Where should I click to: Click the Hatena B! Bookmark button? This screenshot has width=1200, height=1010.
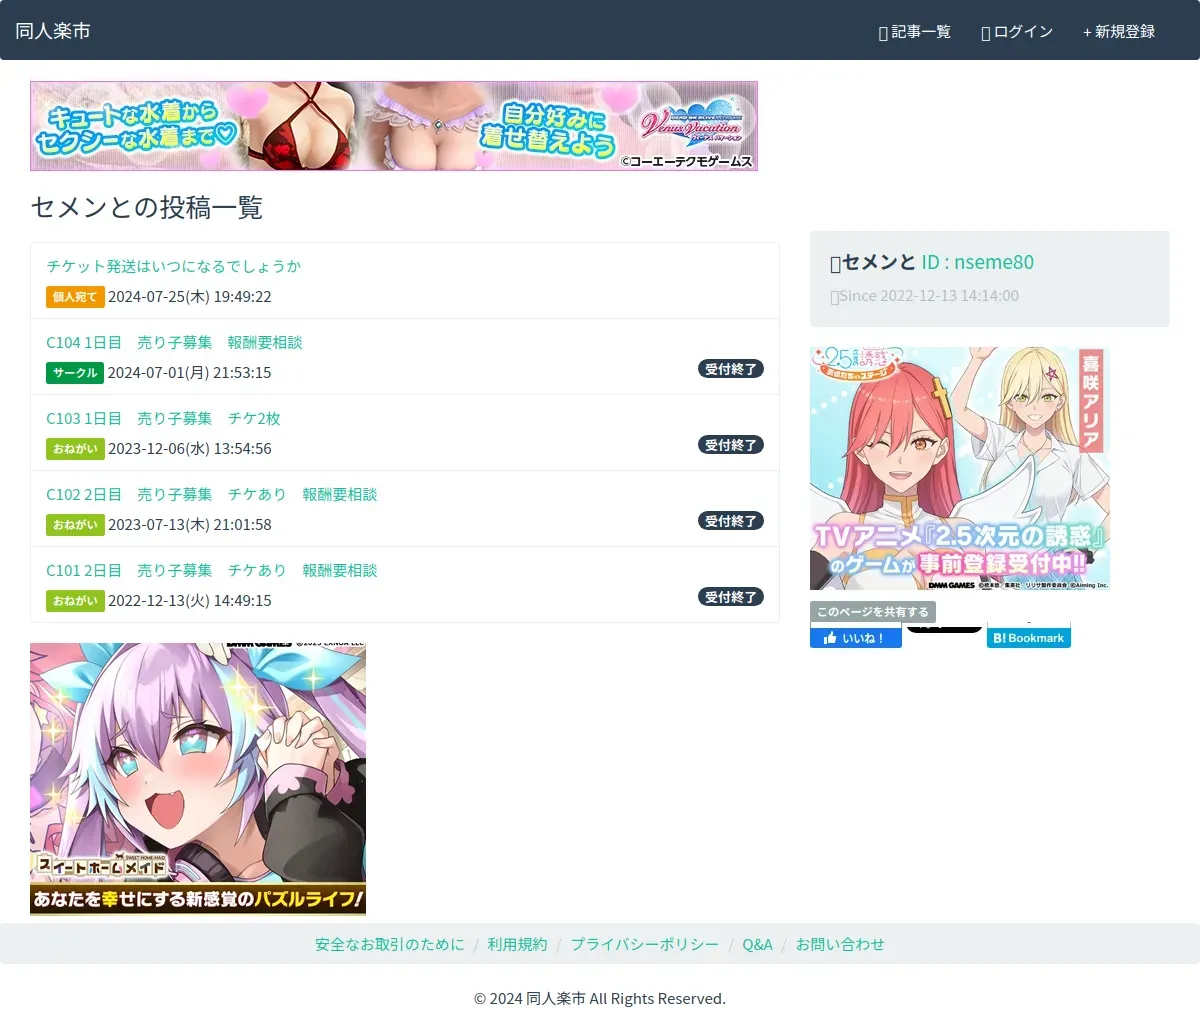coord(1029,638)
